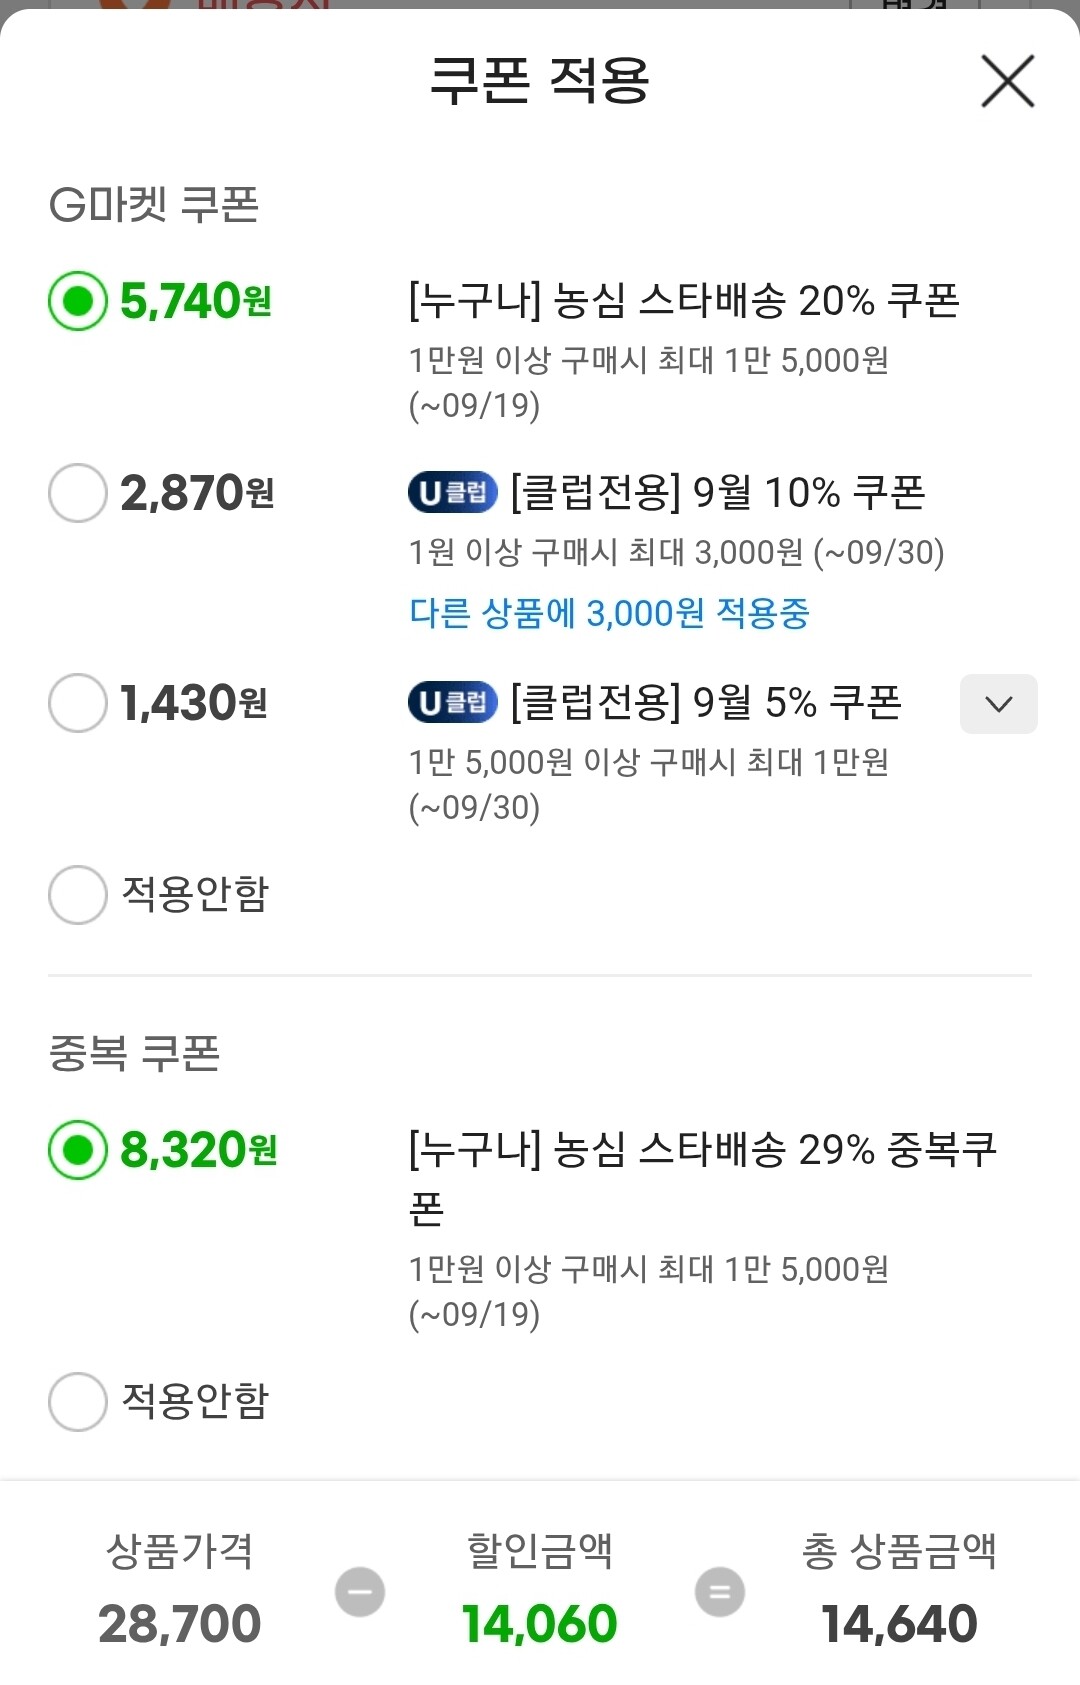Tap the 농심 스타배송 29% 중복쿠폰 title
The image size is (1080, 1685).
(x=702, y=1150)
